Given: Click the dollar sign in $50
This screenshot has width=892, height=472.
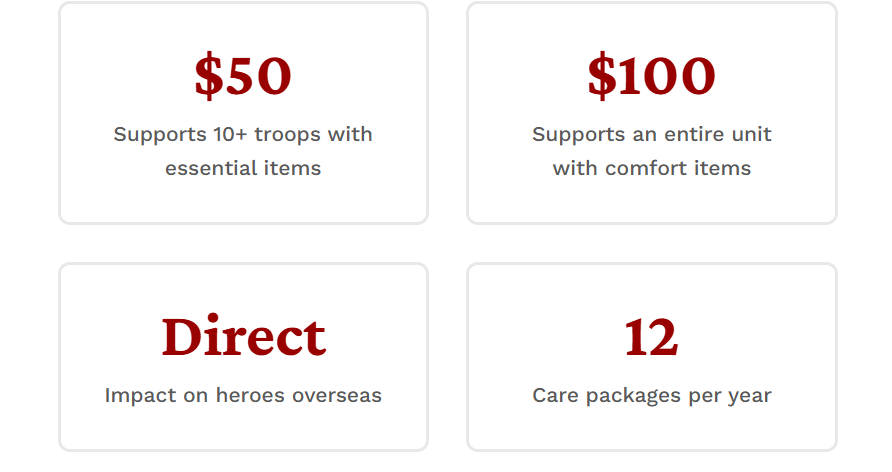Looking at the screenshot, I should pos(208,77).
